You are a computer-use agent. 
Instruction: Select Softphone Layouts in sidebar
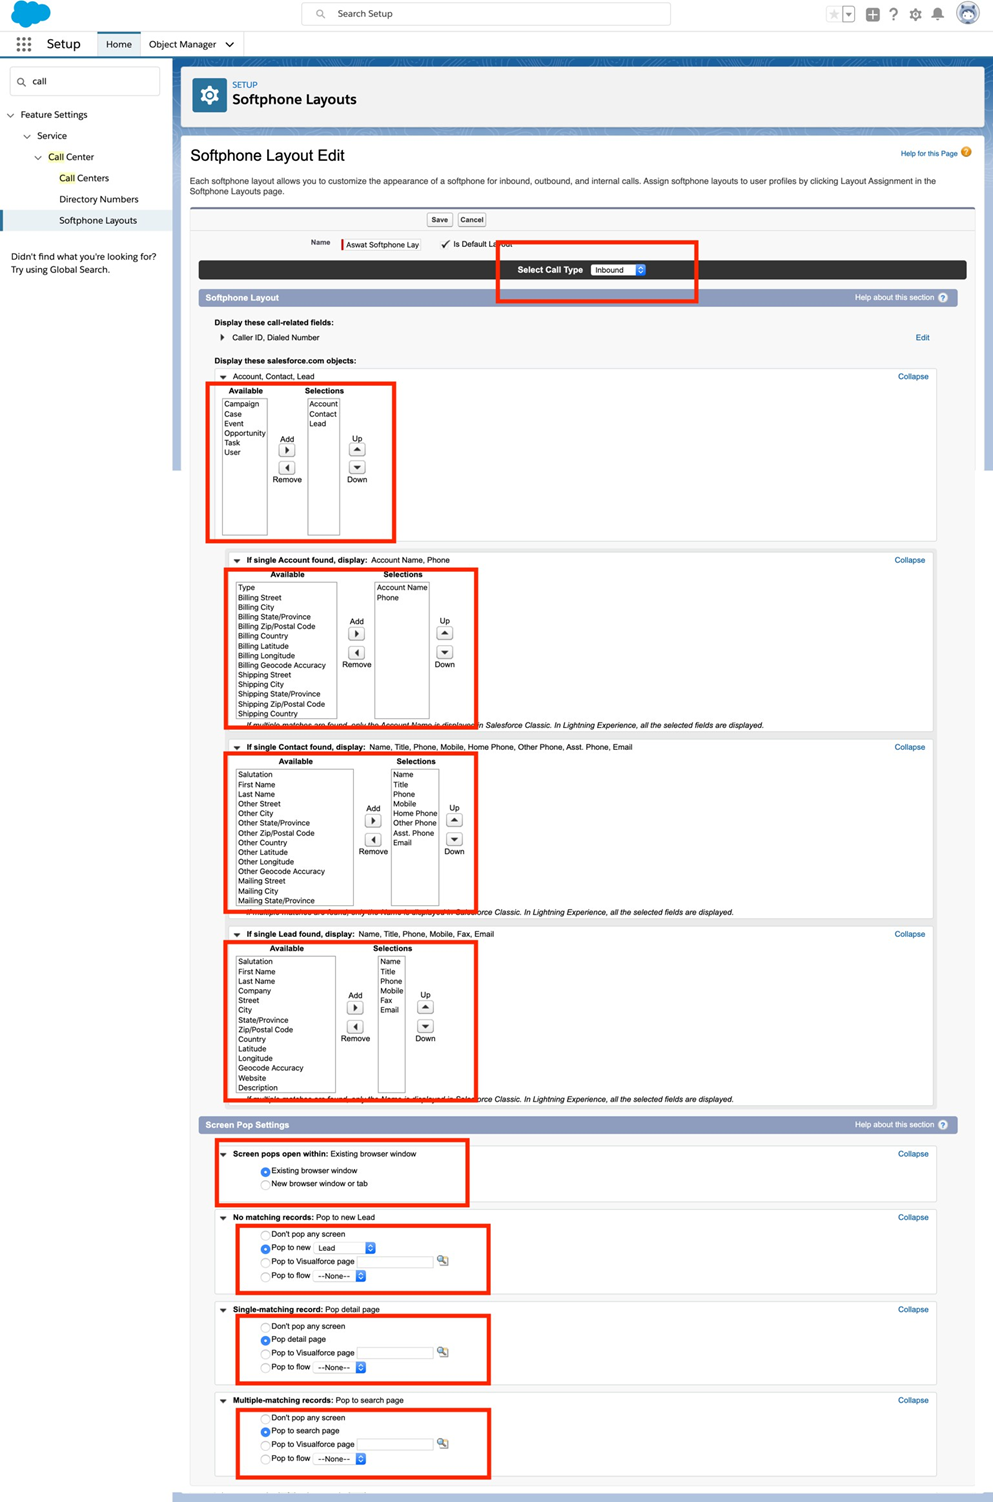pyautogui.click(x=98, y=220)
